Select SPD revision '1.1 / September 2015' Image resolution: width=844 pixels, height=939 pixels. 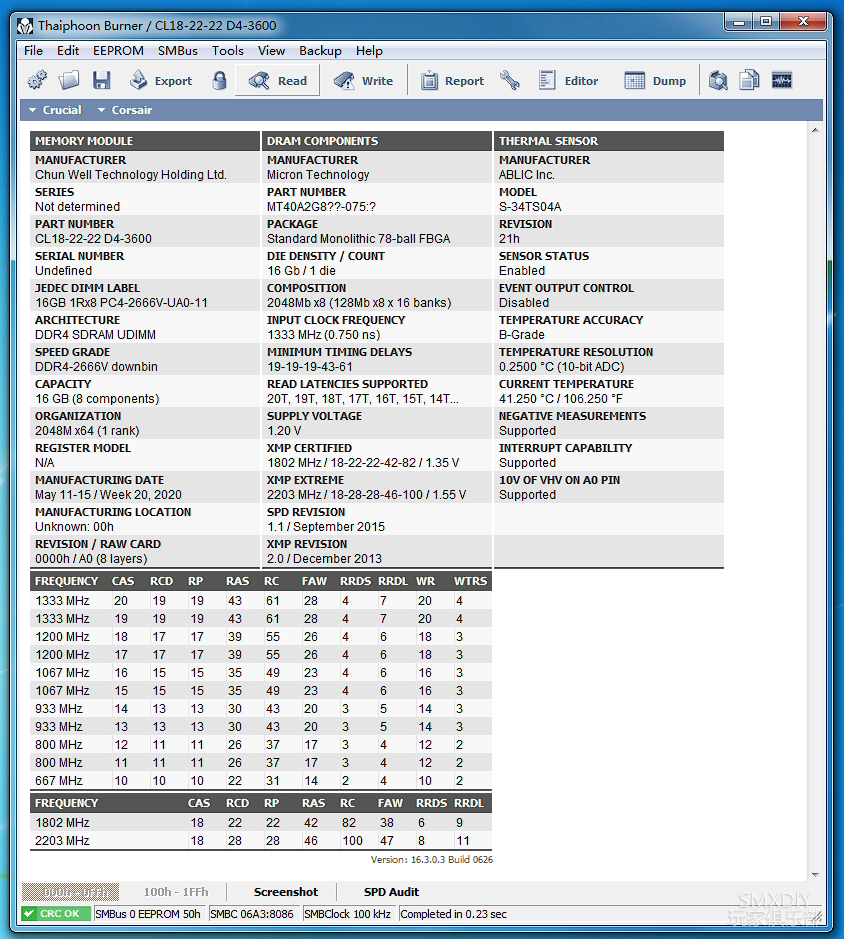pyautogui.click(x=326, y=527)
